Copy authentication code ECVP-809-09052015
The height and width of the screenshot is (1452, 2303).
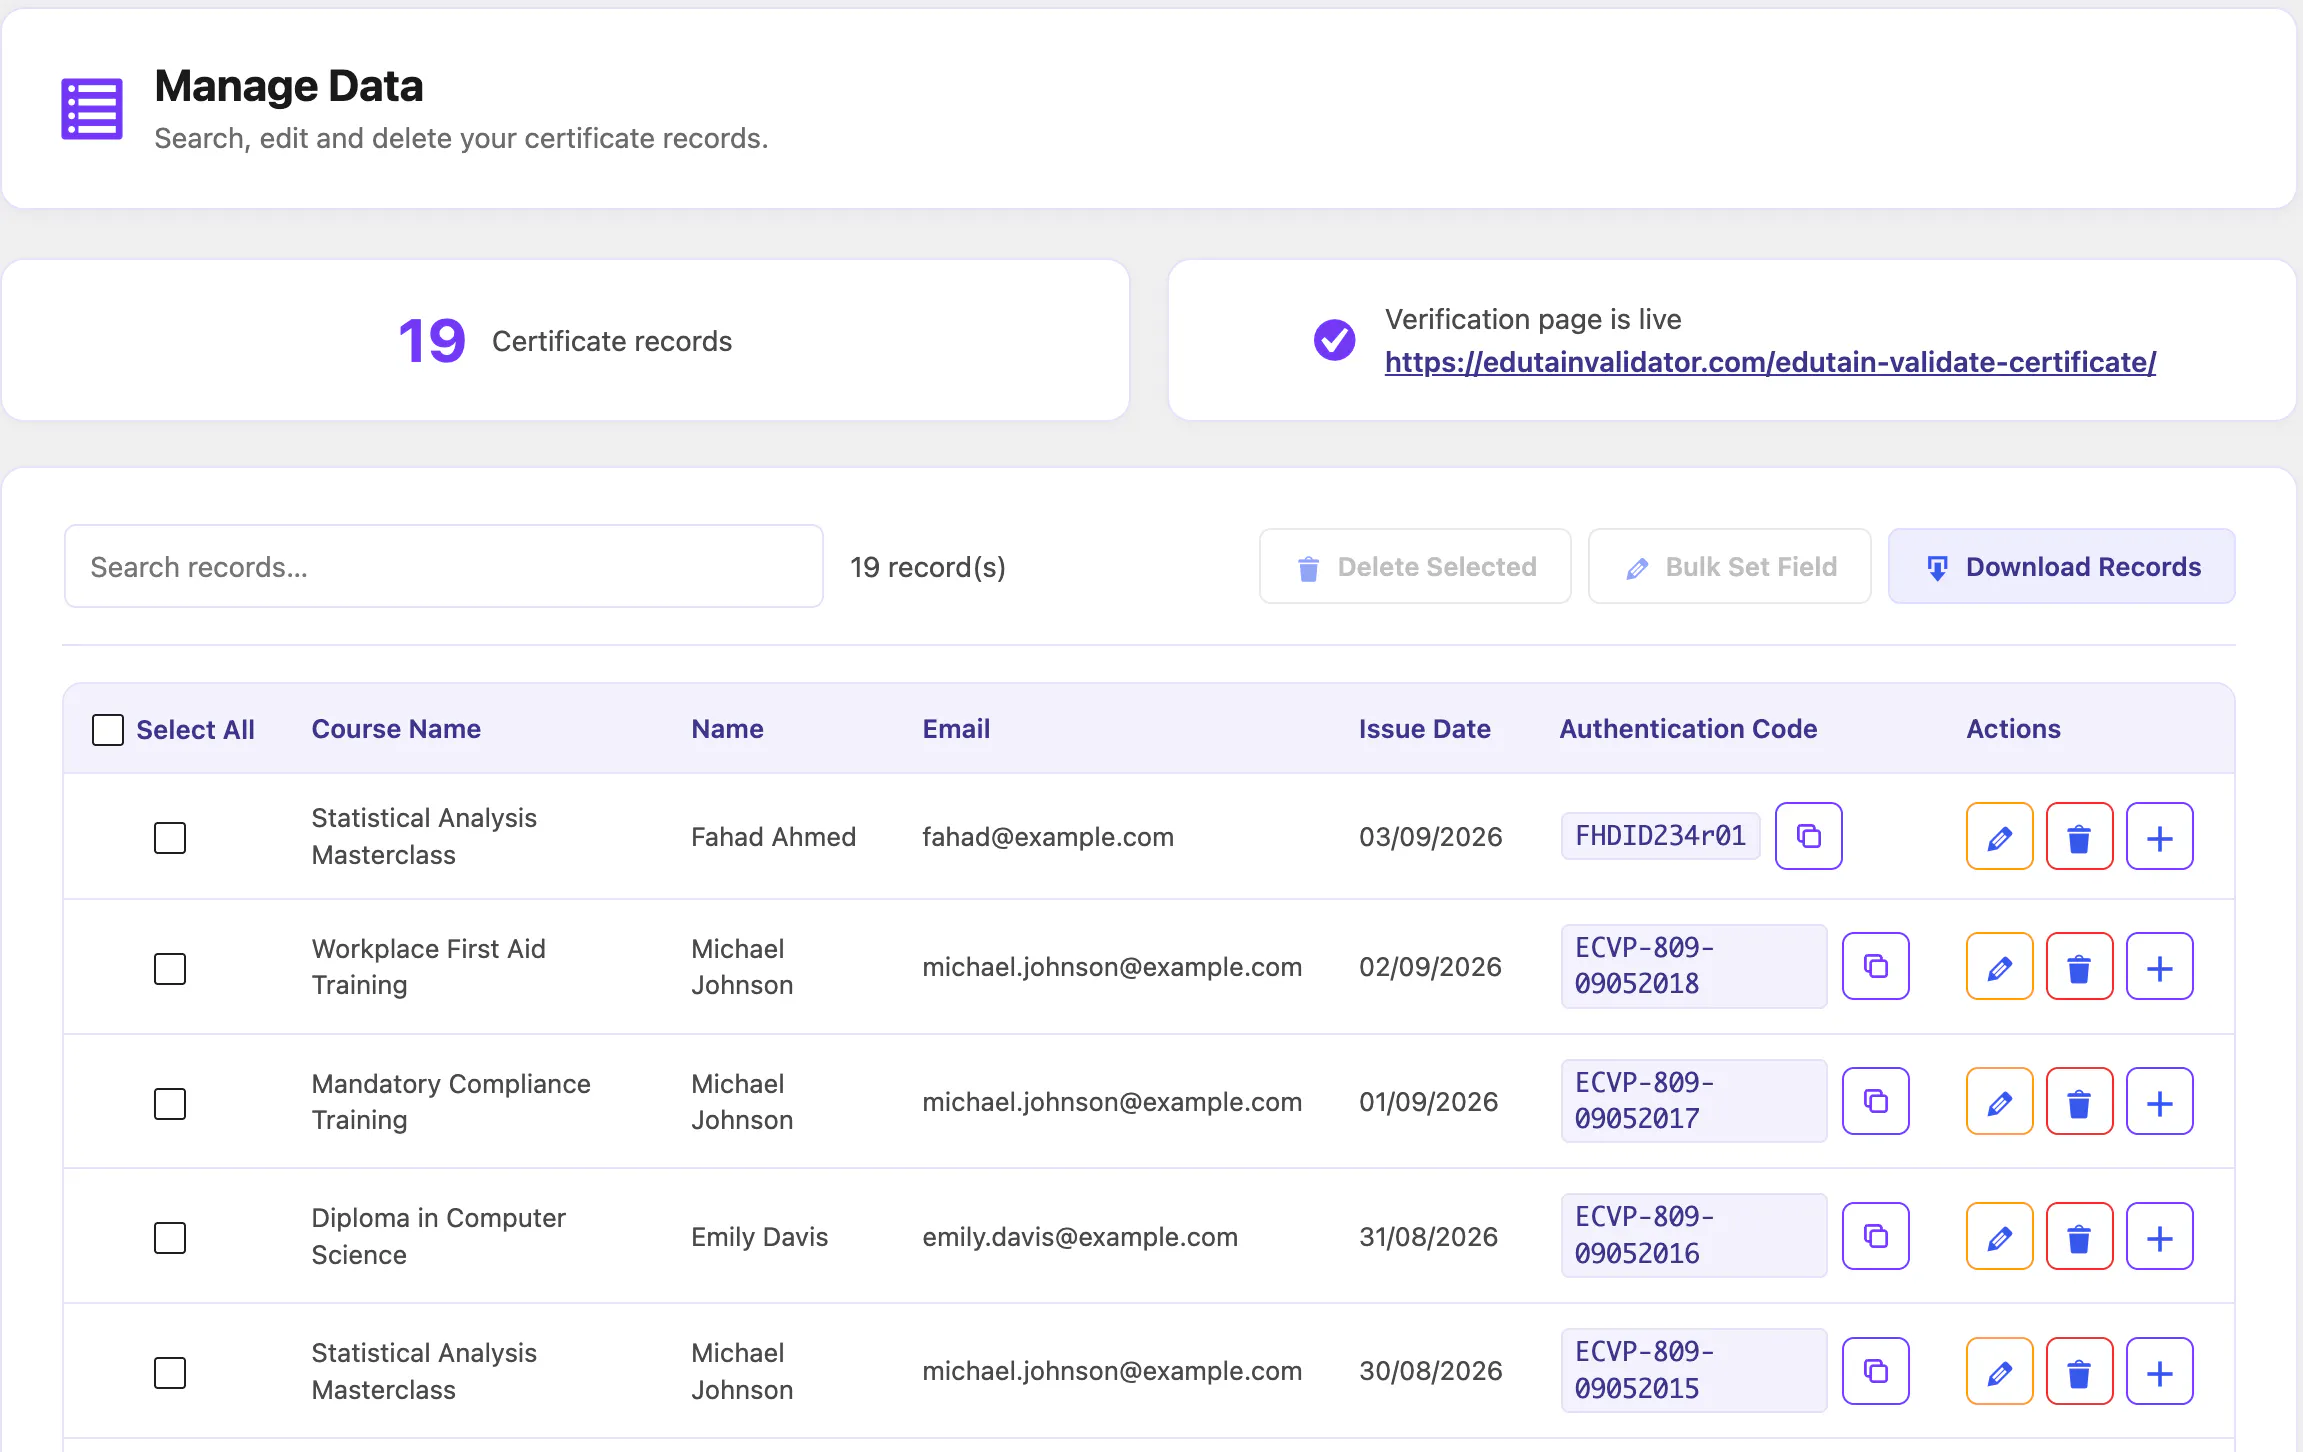[1875, 1371]
